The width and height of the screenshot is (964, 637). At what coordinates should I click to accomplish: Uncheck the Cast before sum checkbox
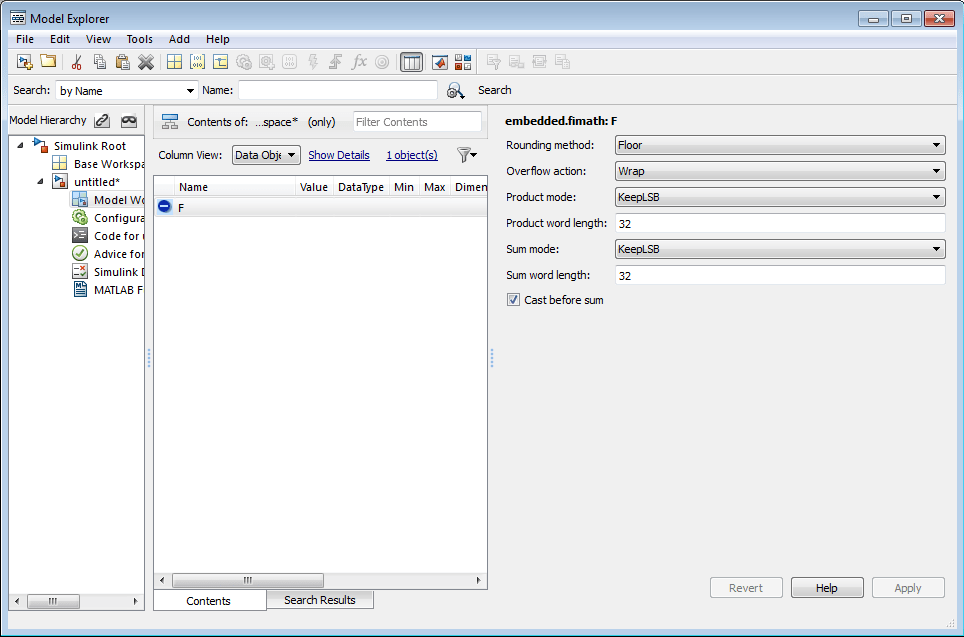click(x=513, y=300)
